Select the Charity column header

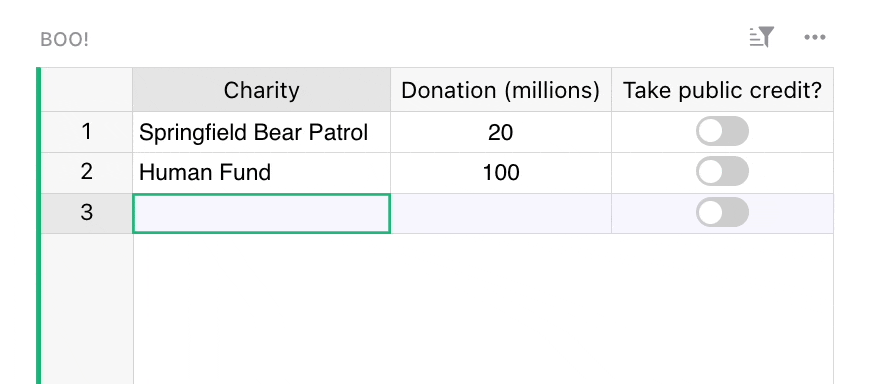261,90
